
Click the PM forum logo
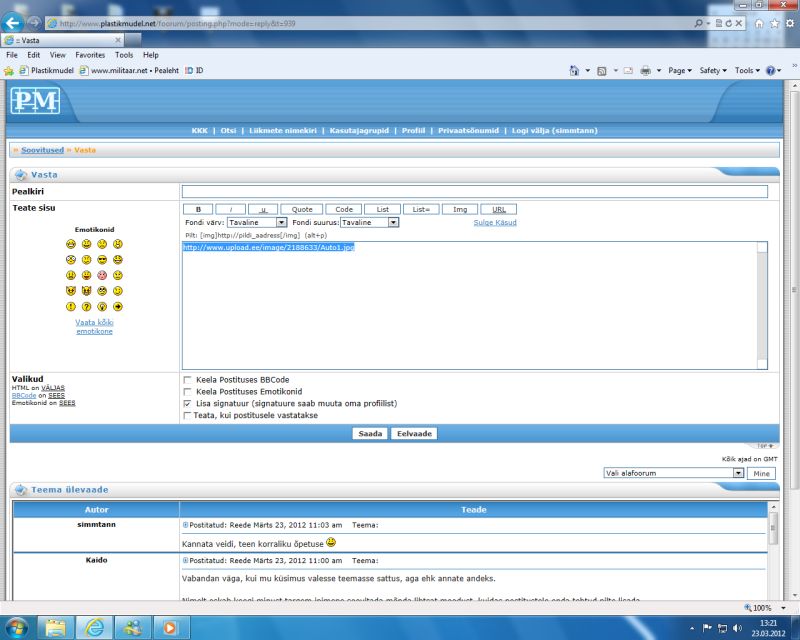click(36, 101)
